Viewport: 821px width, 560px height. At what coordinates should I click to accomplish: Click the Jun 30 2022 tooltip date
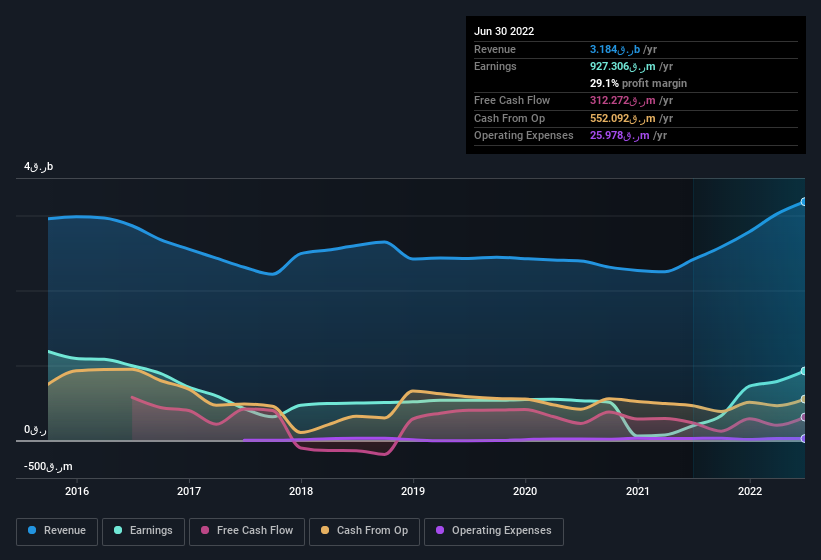click(x=504, y=31)
